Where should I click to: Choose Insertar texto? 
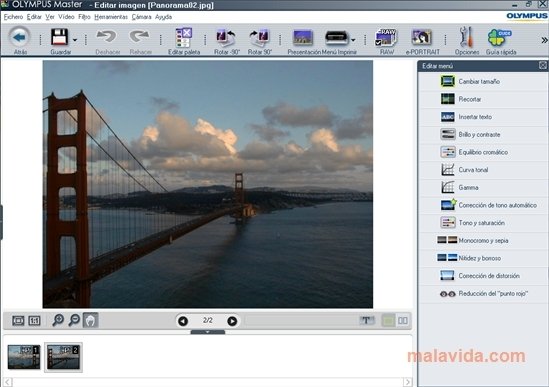click(x=483, y=117)
